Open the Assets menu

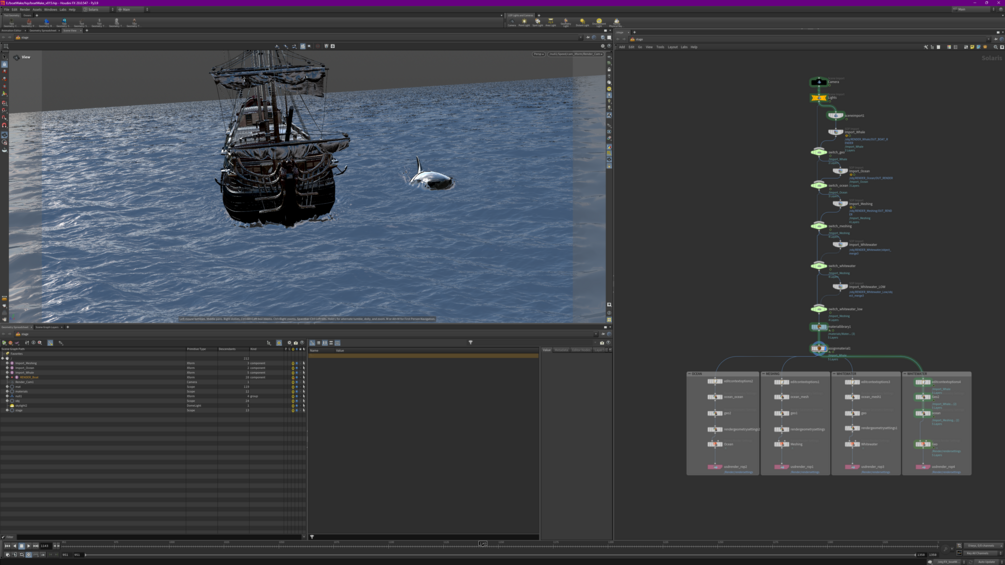tap(37, 10)
